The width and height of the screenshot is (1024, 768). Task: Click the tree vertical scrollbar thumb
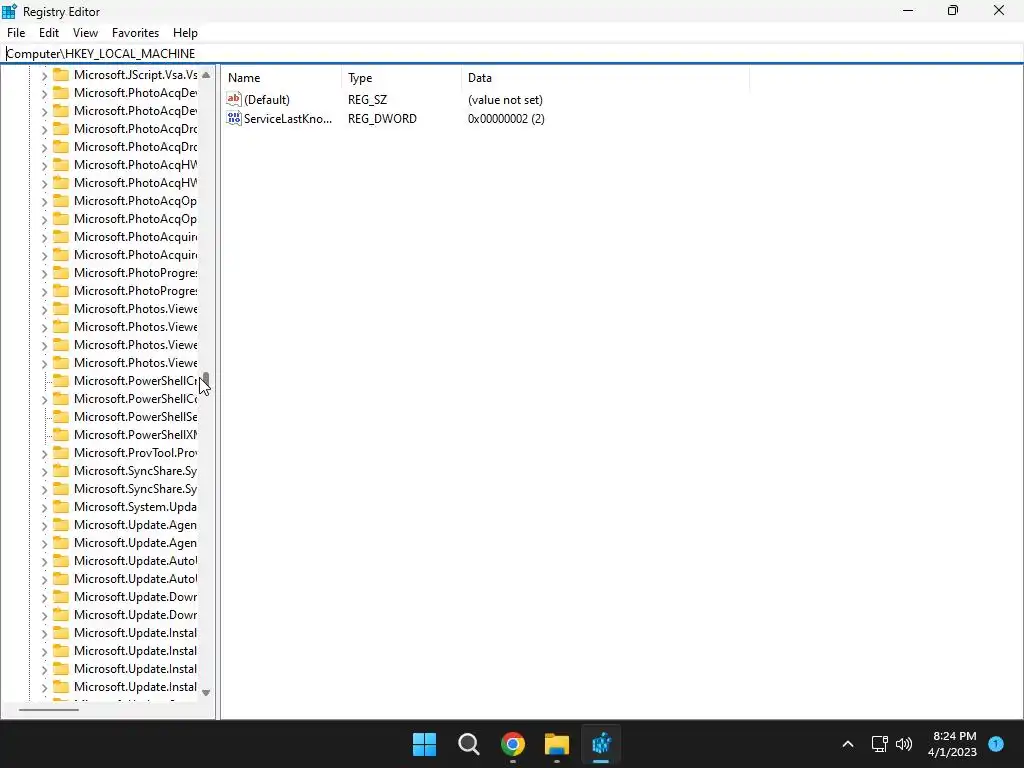click(x=206, y=380)
